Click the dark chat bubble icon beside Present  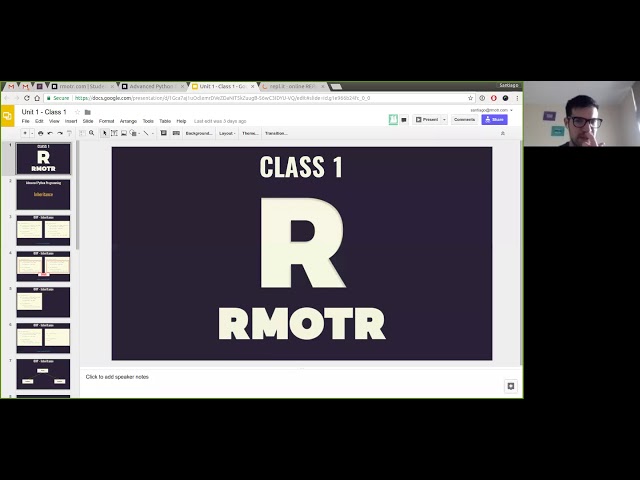point(404,120)
